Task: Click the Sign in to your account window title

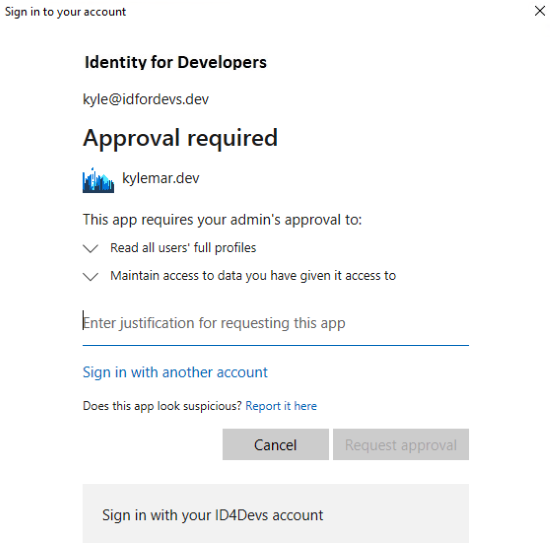Action: pos(65,12)
